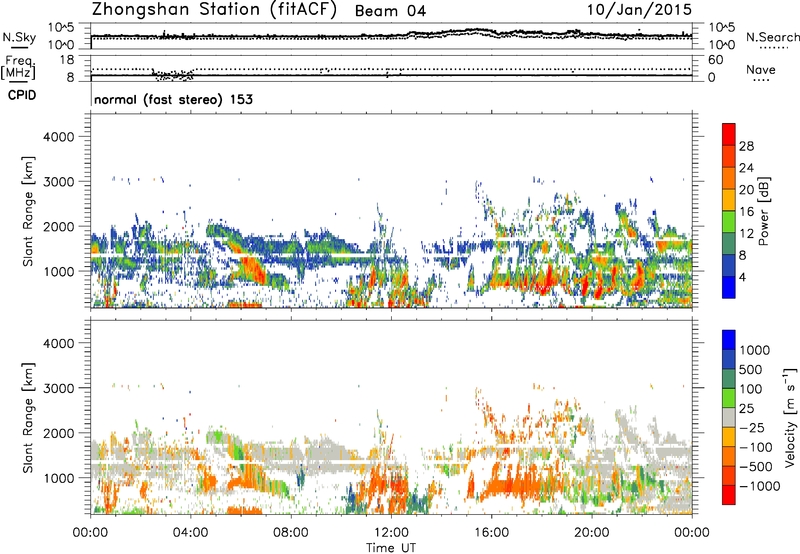
Task: Click the "-500" tick on velocity colorbar
Action: [757, 467]
